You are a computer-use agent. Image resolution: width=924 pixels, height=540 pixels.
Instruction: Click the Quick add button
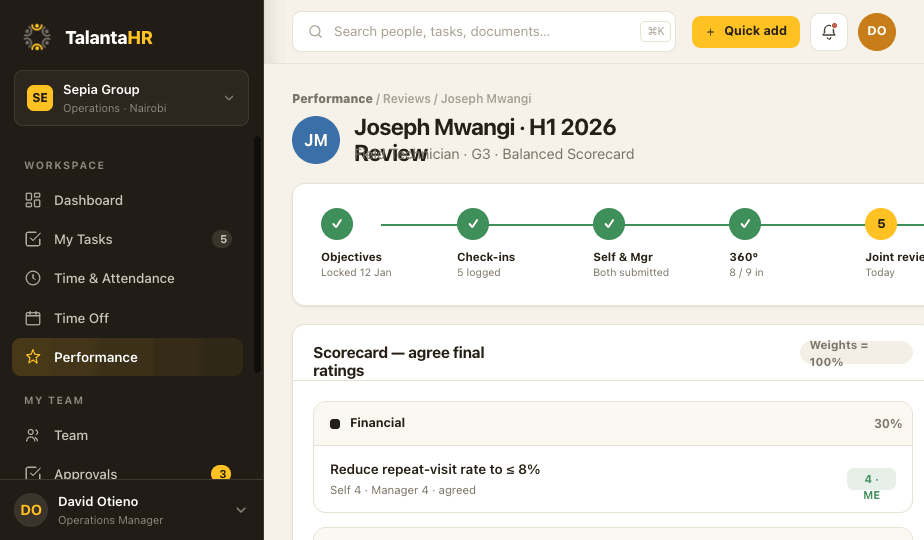745,31
